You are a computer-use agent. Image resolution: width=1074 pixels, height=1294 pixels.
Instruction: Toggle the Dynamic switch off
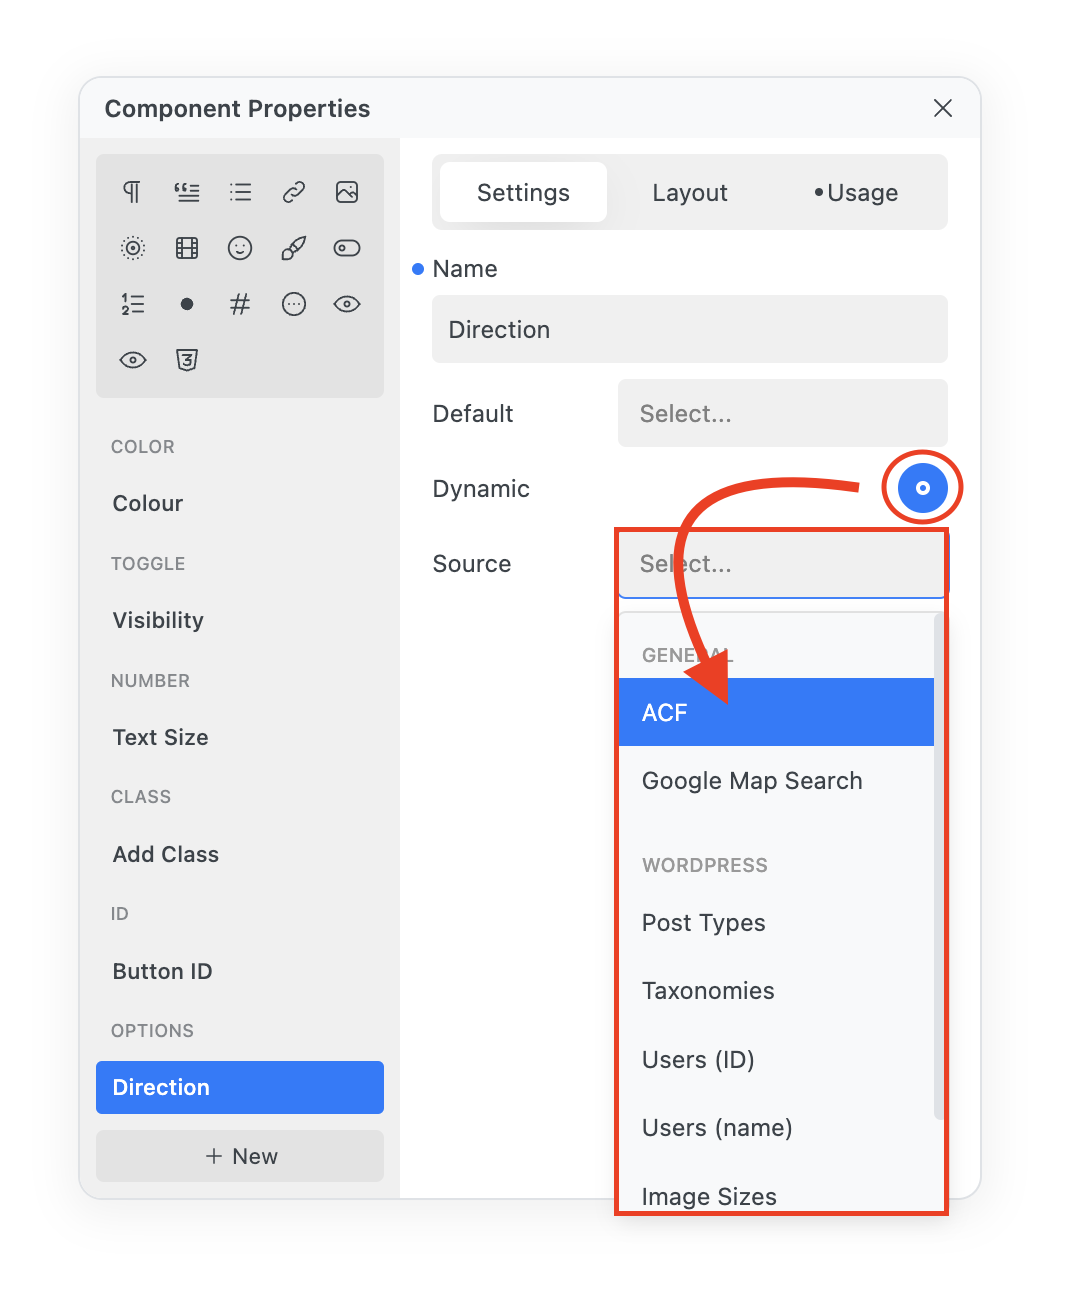(922, 488)
